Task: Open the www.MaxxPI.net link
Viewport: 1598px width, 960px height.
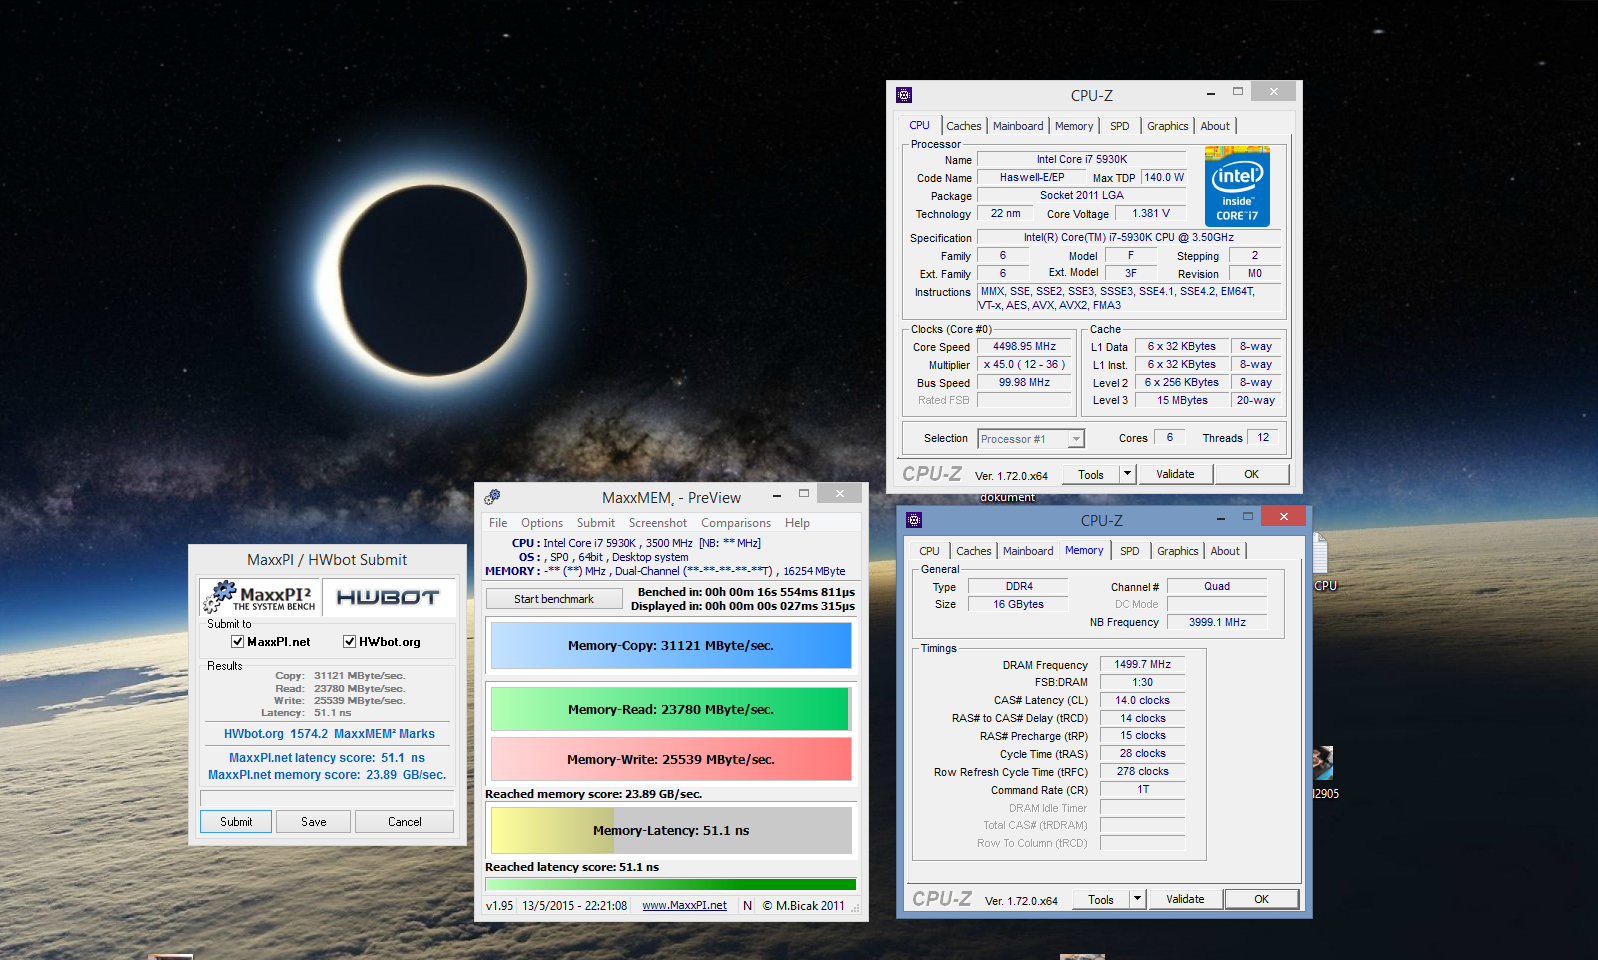Action: click(x=684, y=905)
